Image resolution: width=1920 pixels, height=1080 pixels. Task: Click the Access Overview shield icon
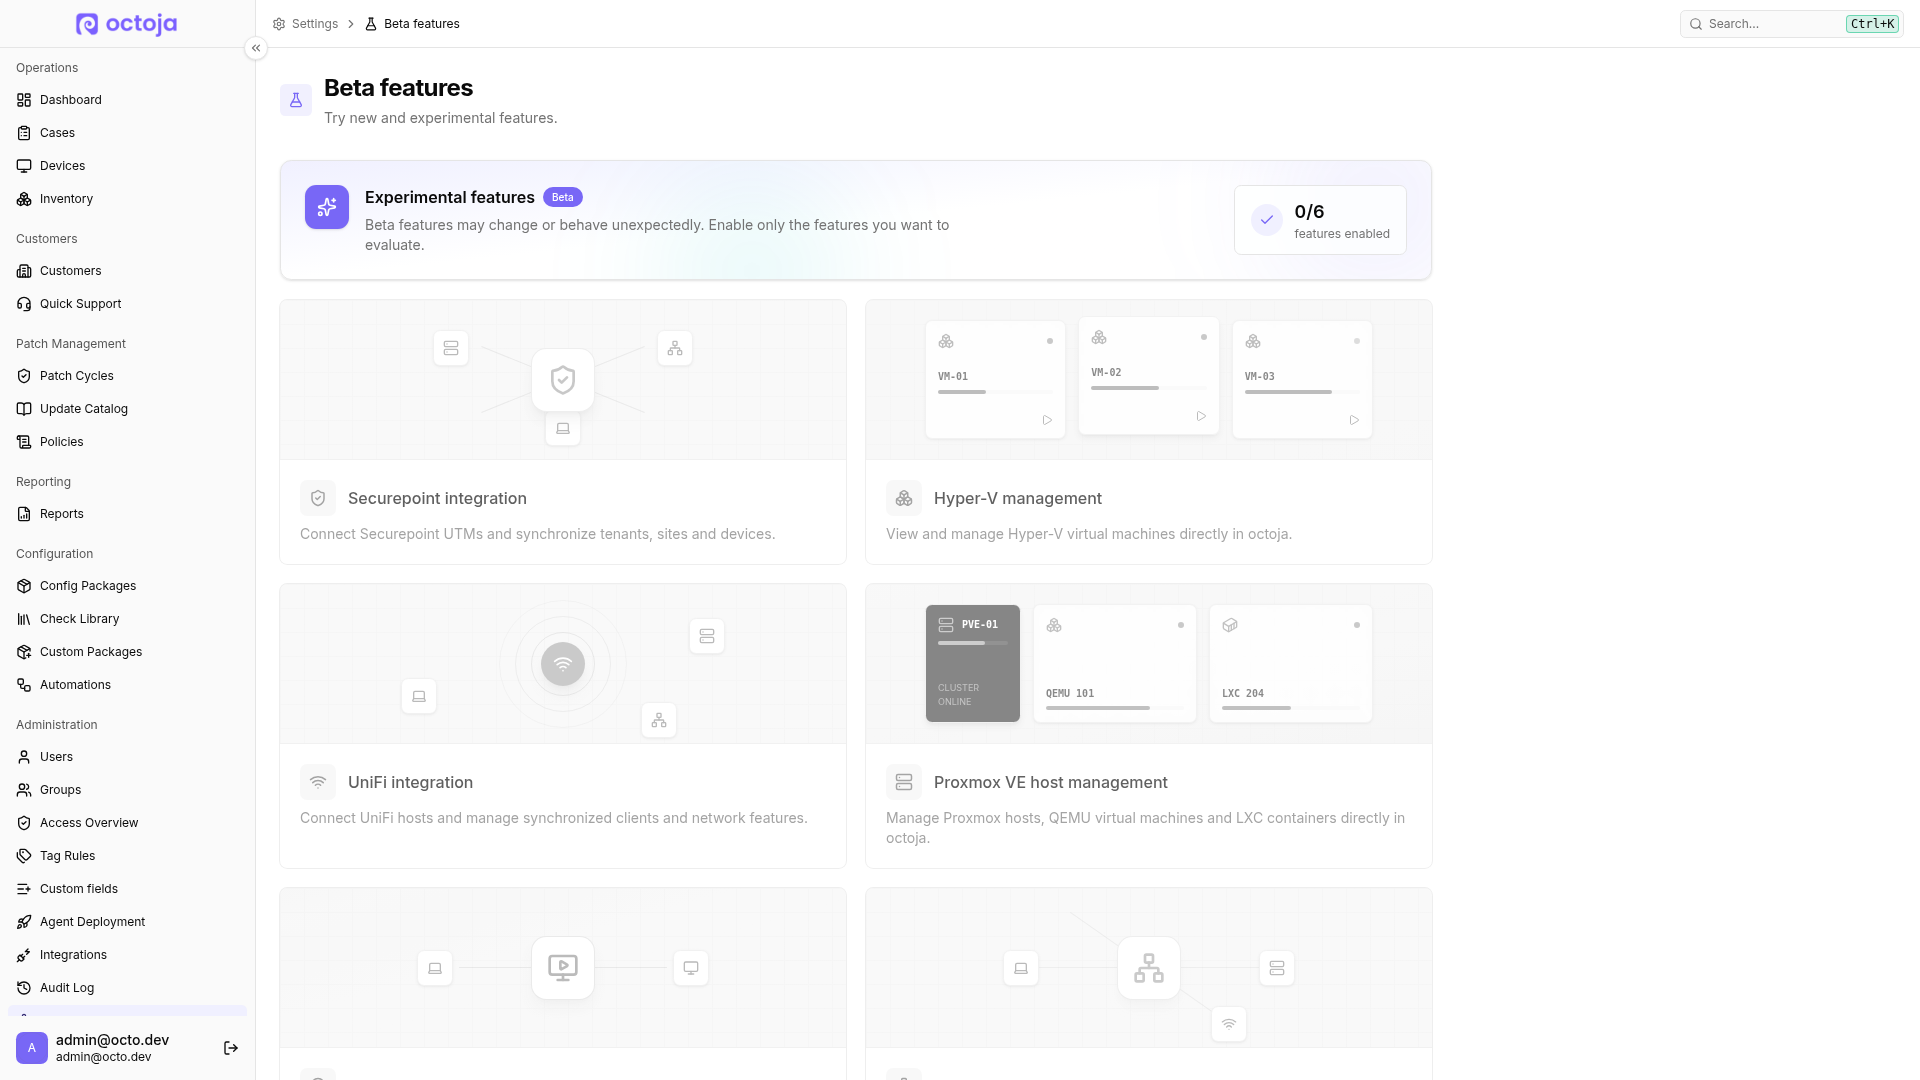[x=24, y=823]
